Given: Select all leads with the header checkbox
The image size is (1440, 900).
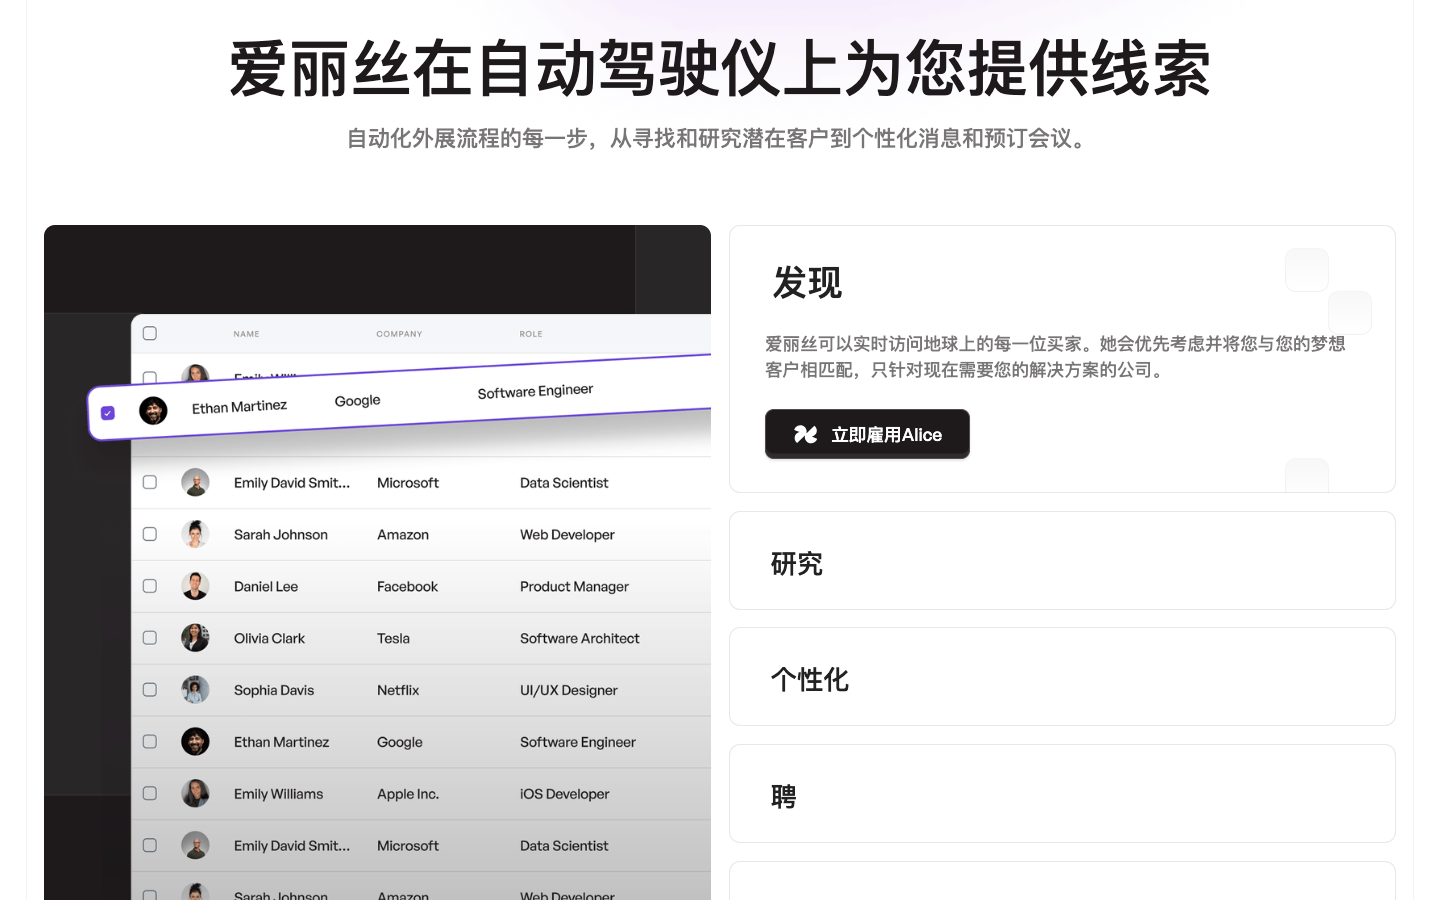Looking at the screenshot, I should click(x=149, y=333).
